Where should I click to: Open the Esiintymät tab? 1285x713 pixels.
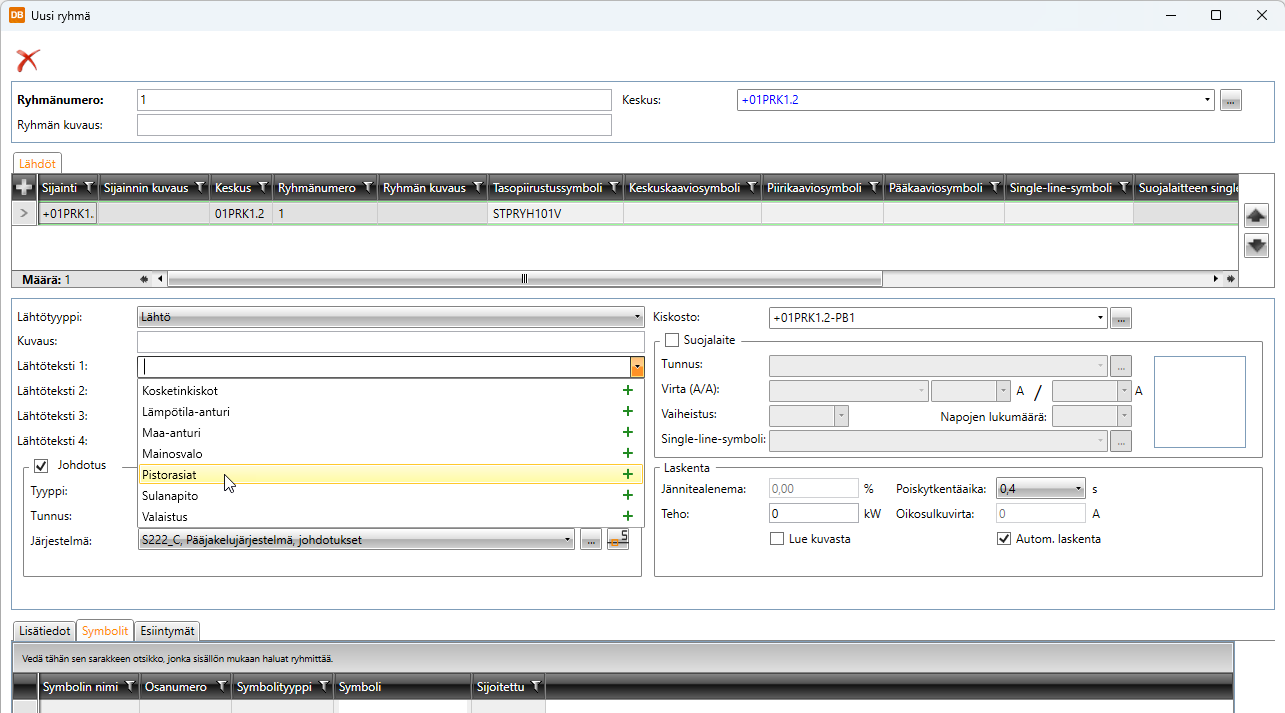tap(168, 631)
